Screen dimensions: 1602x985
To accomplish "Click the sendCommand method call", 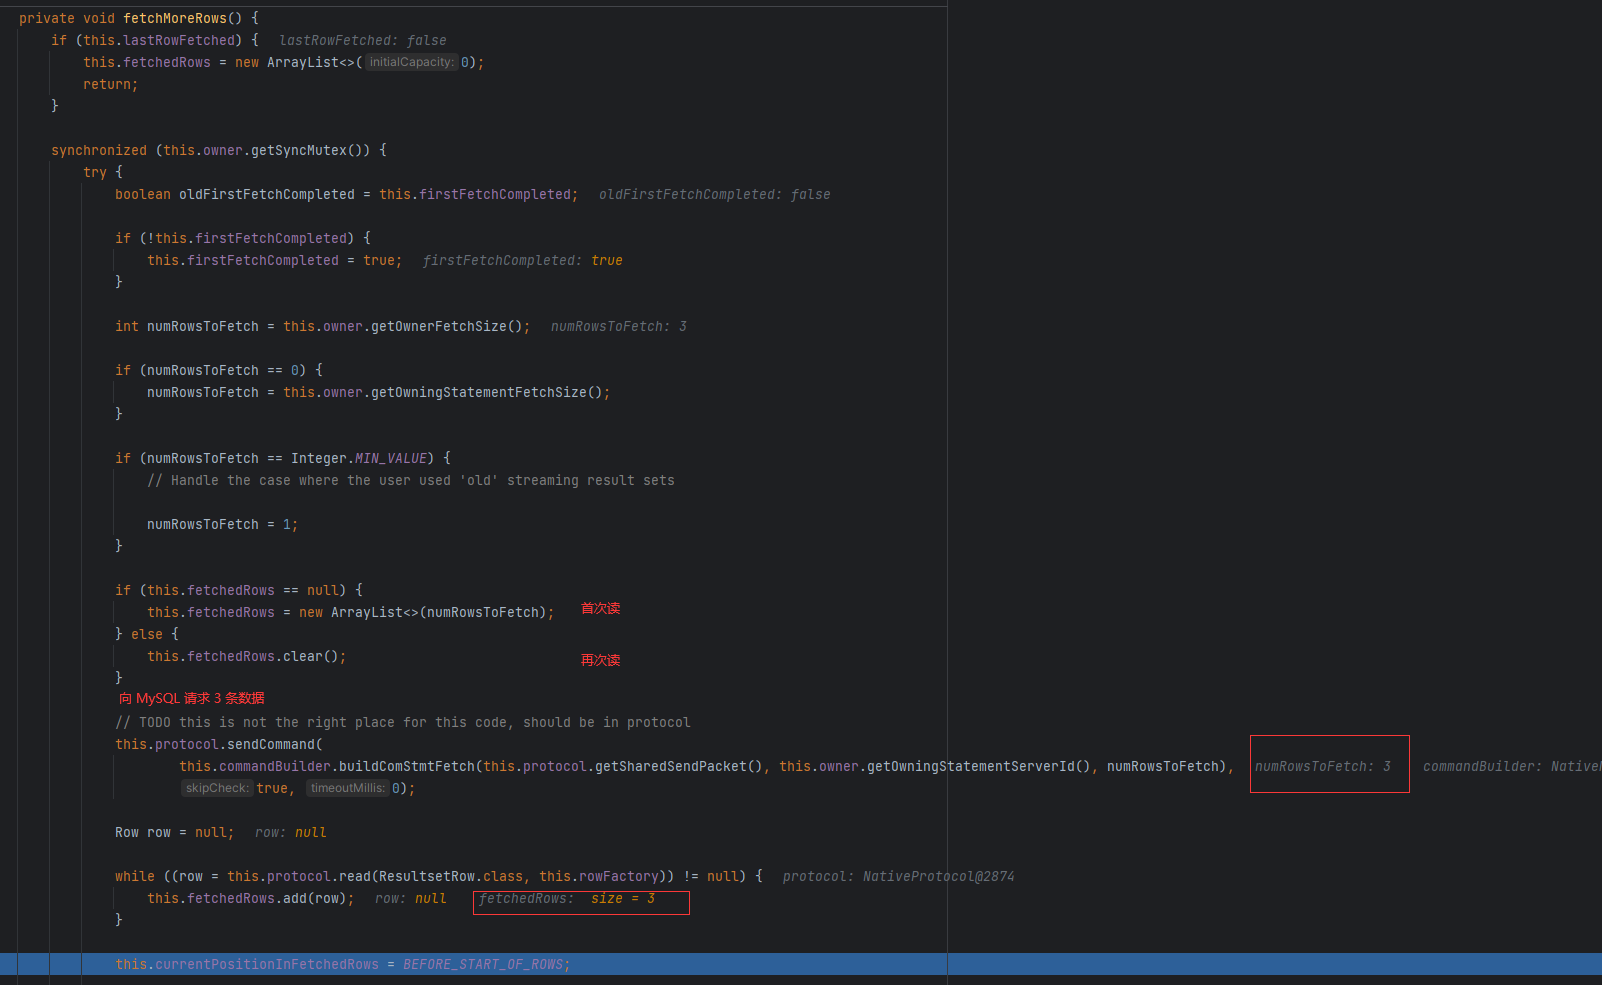I will coord(271,744).
